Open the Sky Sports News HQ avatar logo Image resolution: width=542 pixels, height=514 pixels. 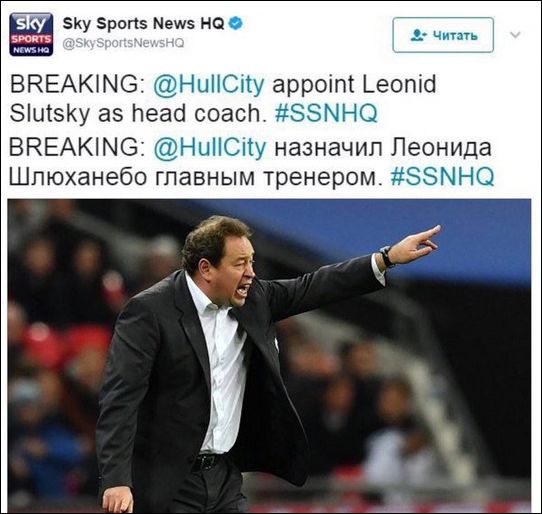[x=31, y=34]
